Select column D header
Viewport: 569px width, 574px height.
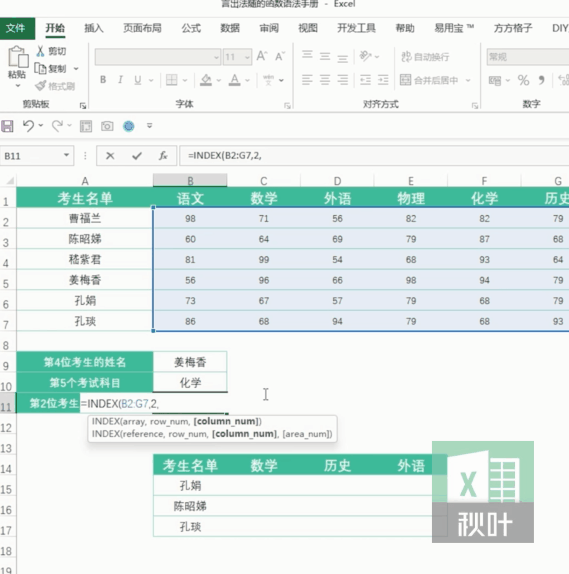[x=337, y=181]
